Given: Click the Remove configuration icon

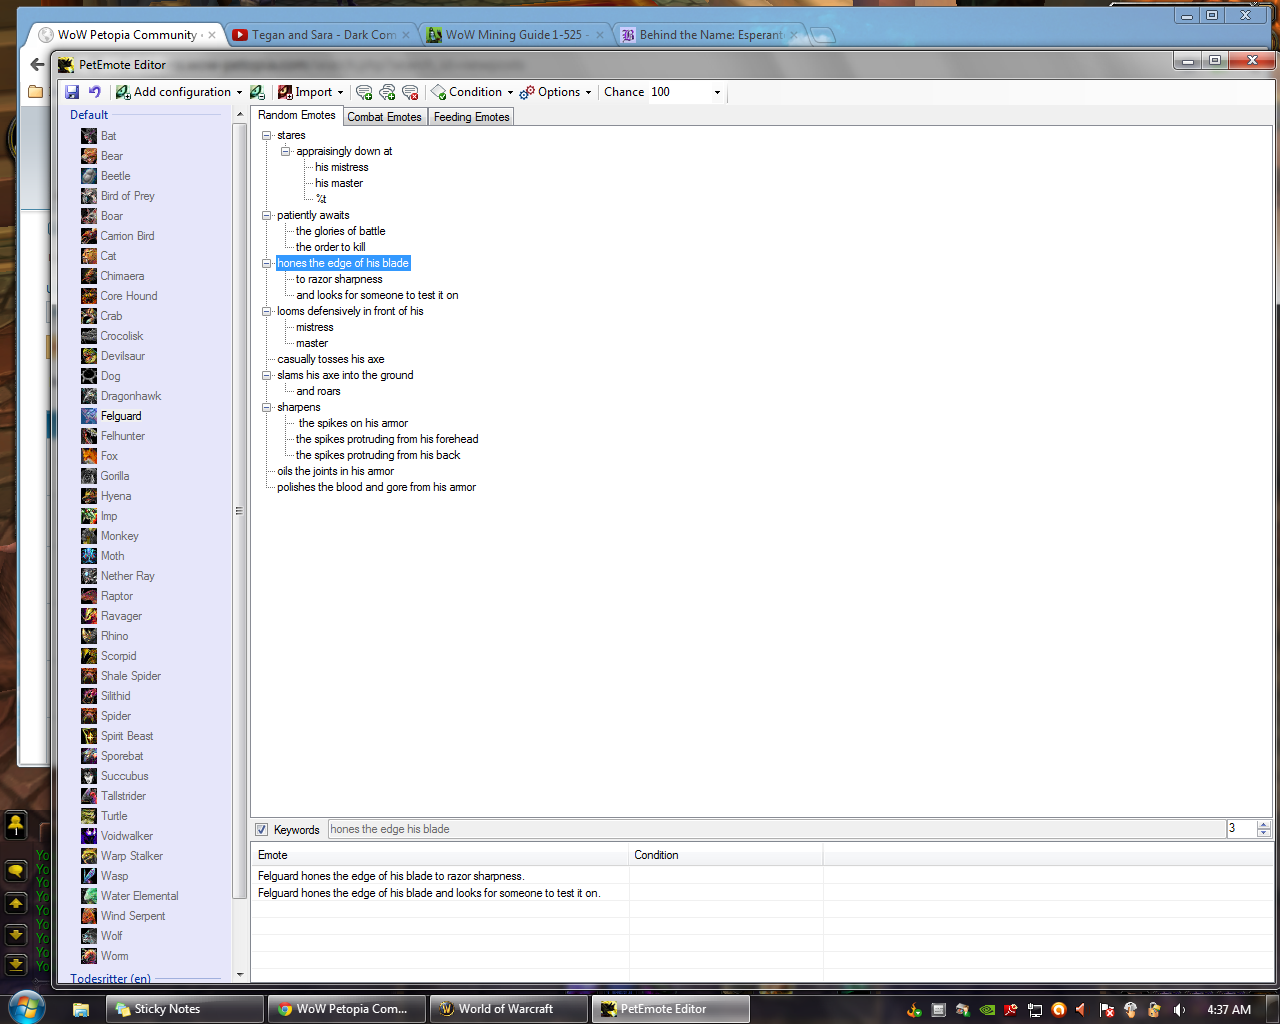Looking at the screenshot, I should click(258, 92).
